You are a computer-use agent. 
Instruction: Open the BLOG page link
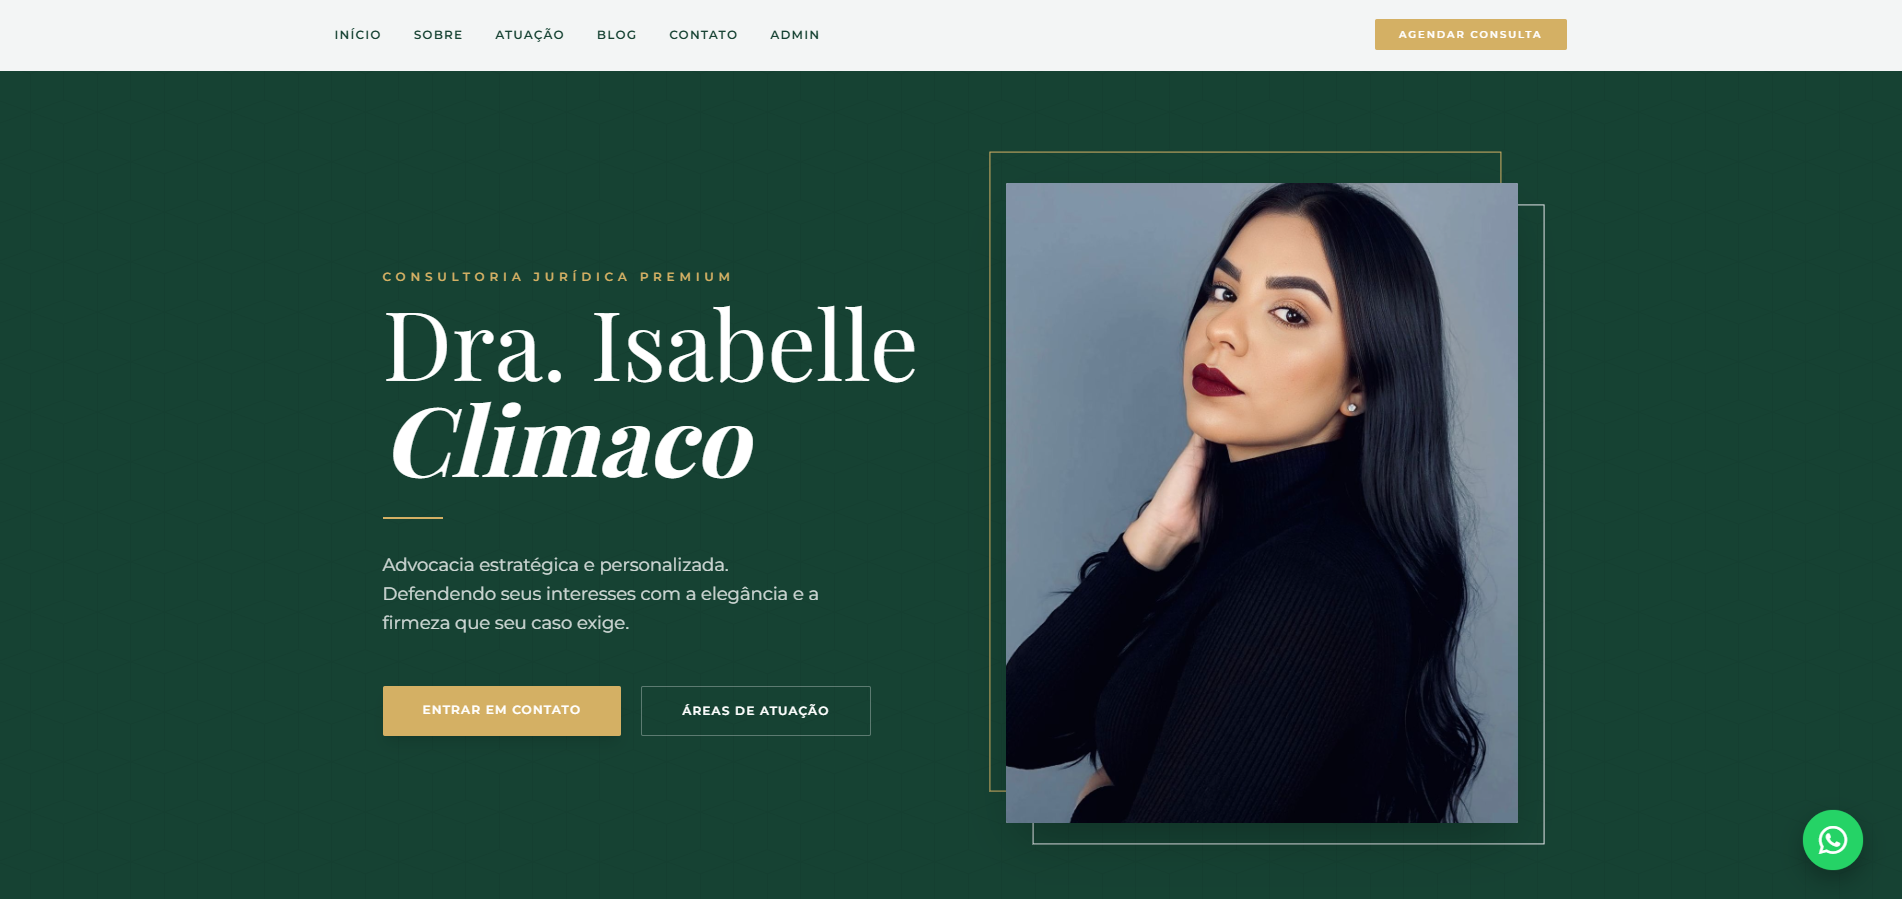coord(616,35)
